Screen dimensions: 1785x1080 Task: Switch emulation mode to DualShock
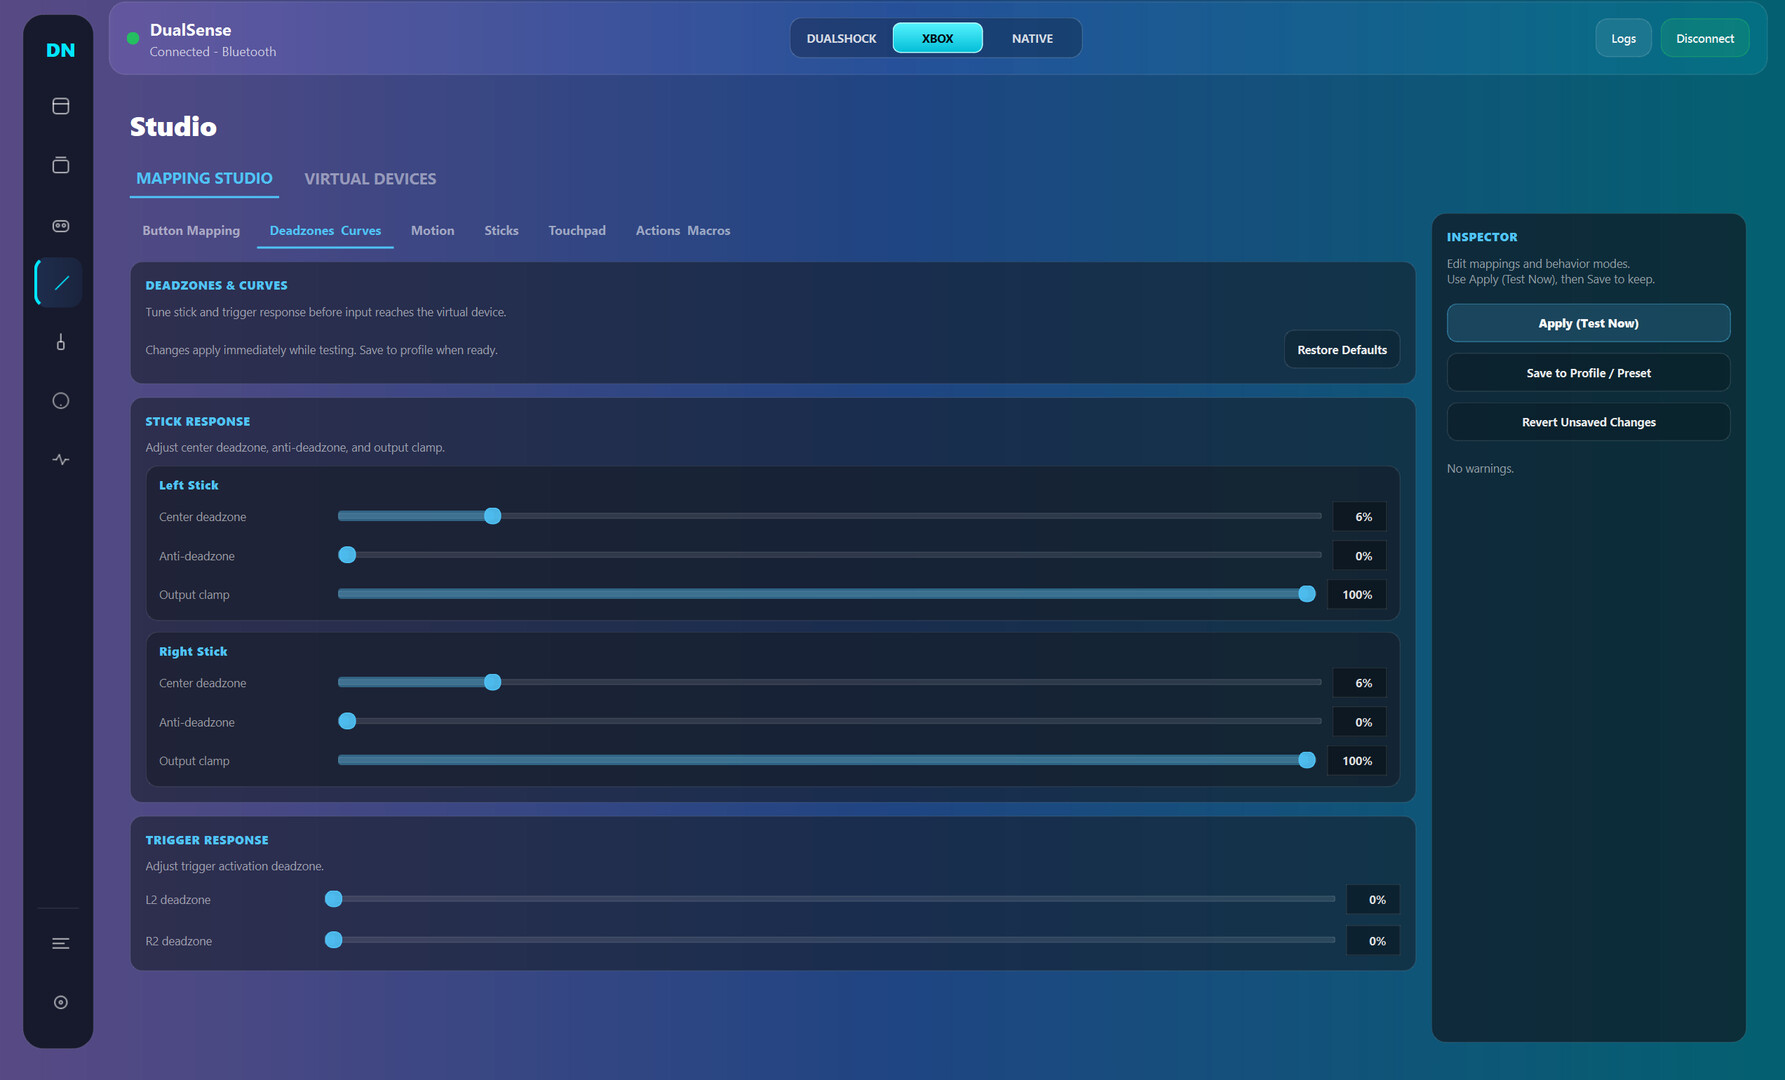pos(841,38)
